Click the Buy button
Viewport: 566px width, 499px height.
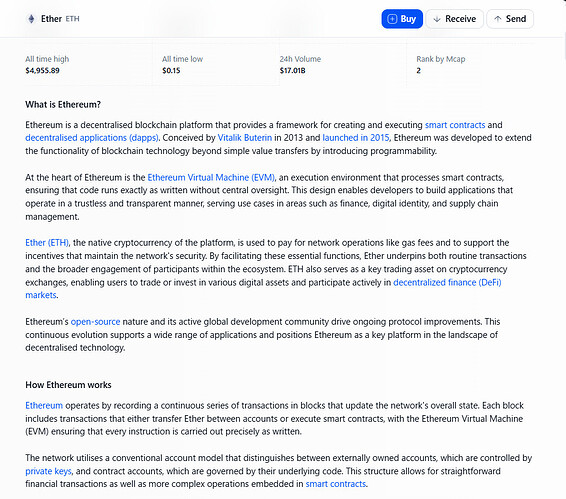402,19
